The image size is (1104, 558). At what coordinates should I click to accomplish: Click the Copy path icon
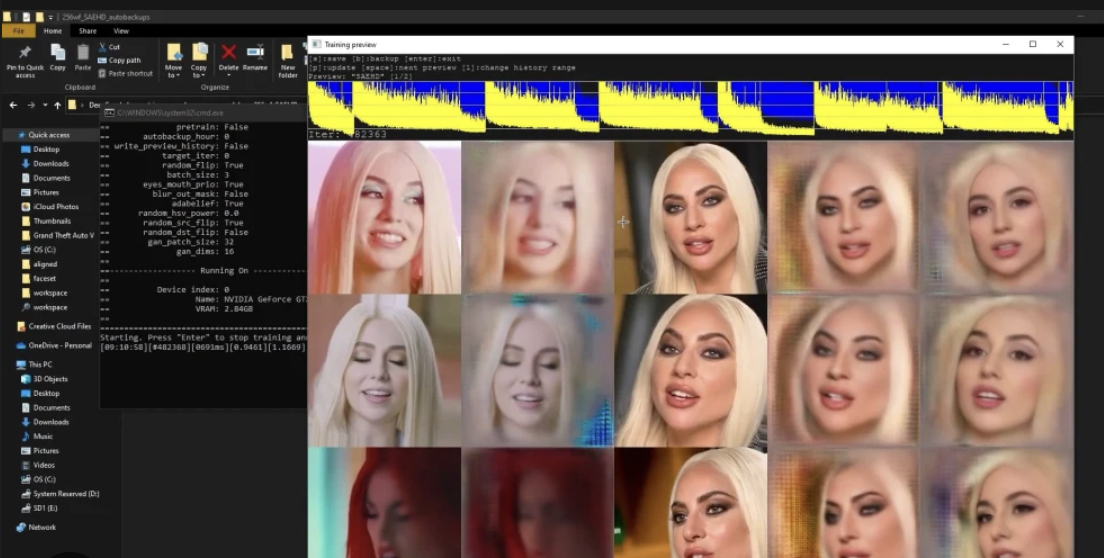pyautogui.click(x=103, y=60)
